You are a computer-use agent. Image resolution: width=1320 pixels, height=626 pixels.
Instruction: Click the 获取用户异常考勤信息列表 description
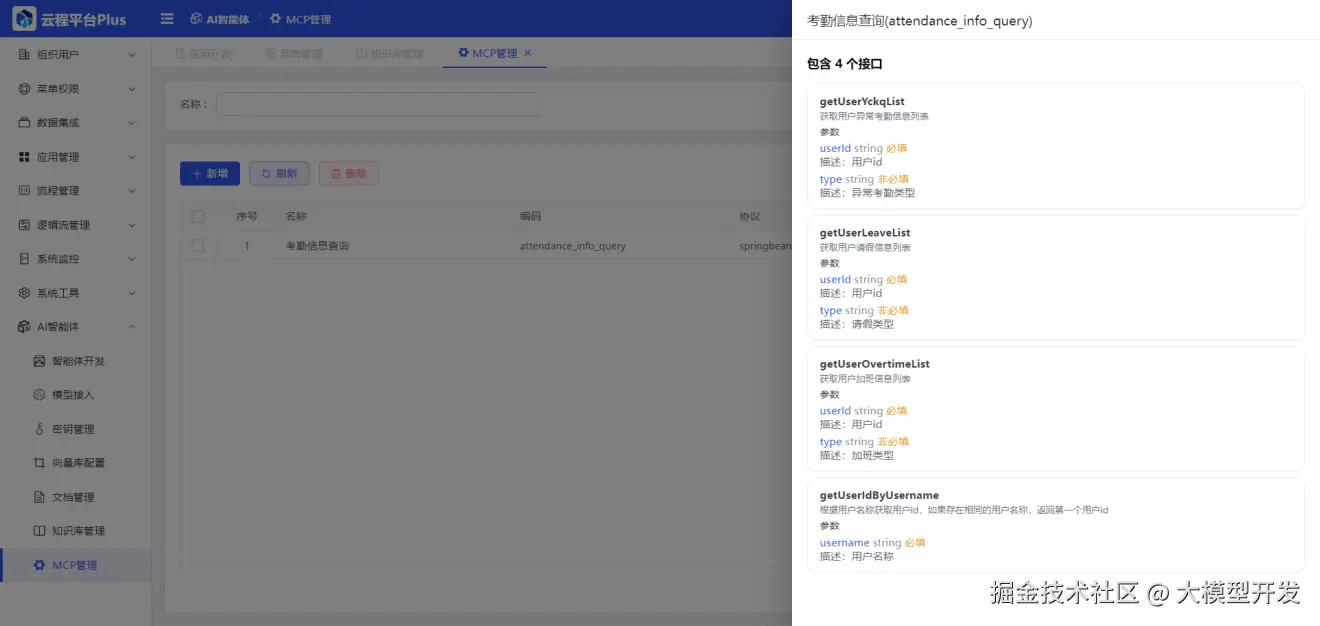coord(874,117)
